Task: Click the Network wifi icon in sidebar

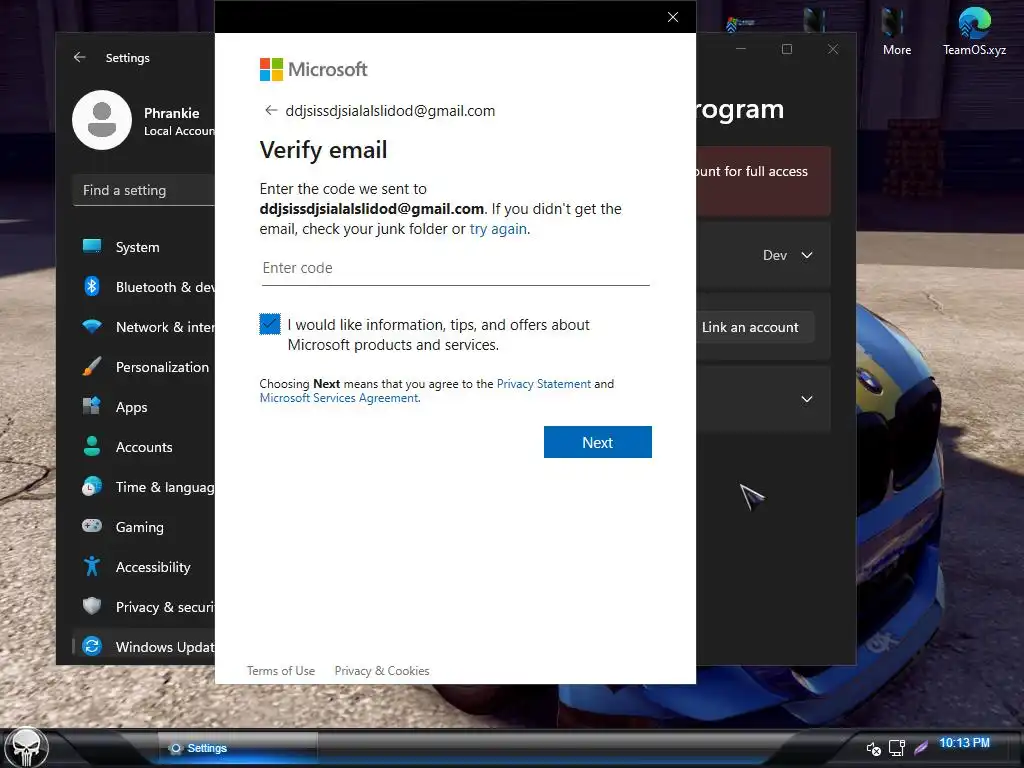Action: pos(92,326)
